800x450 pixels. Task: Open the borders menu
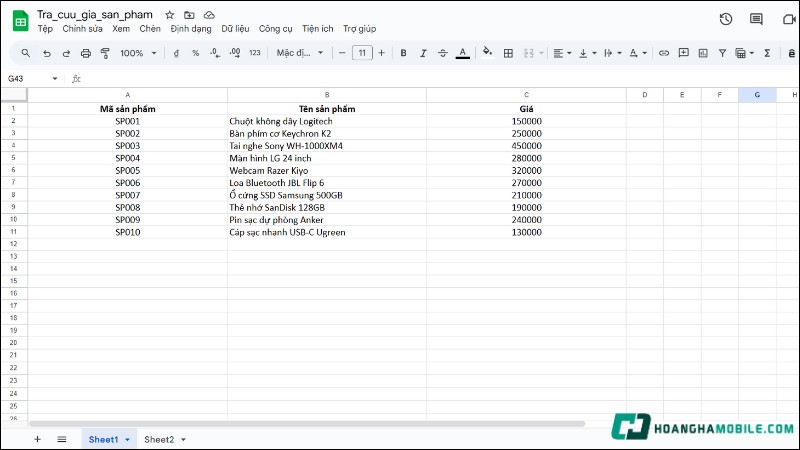(508, 53)
